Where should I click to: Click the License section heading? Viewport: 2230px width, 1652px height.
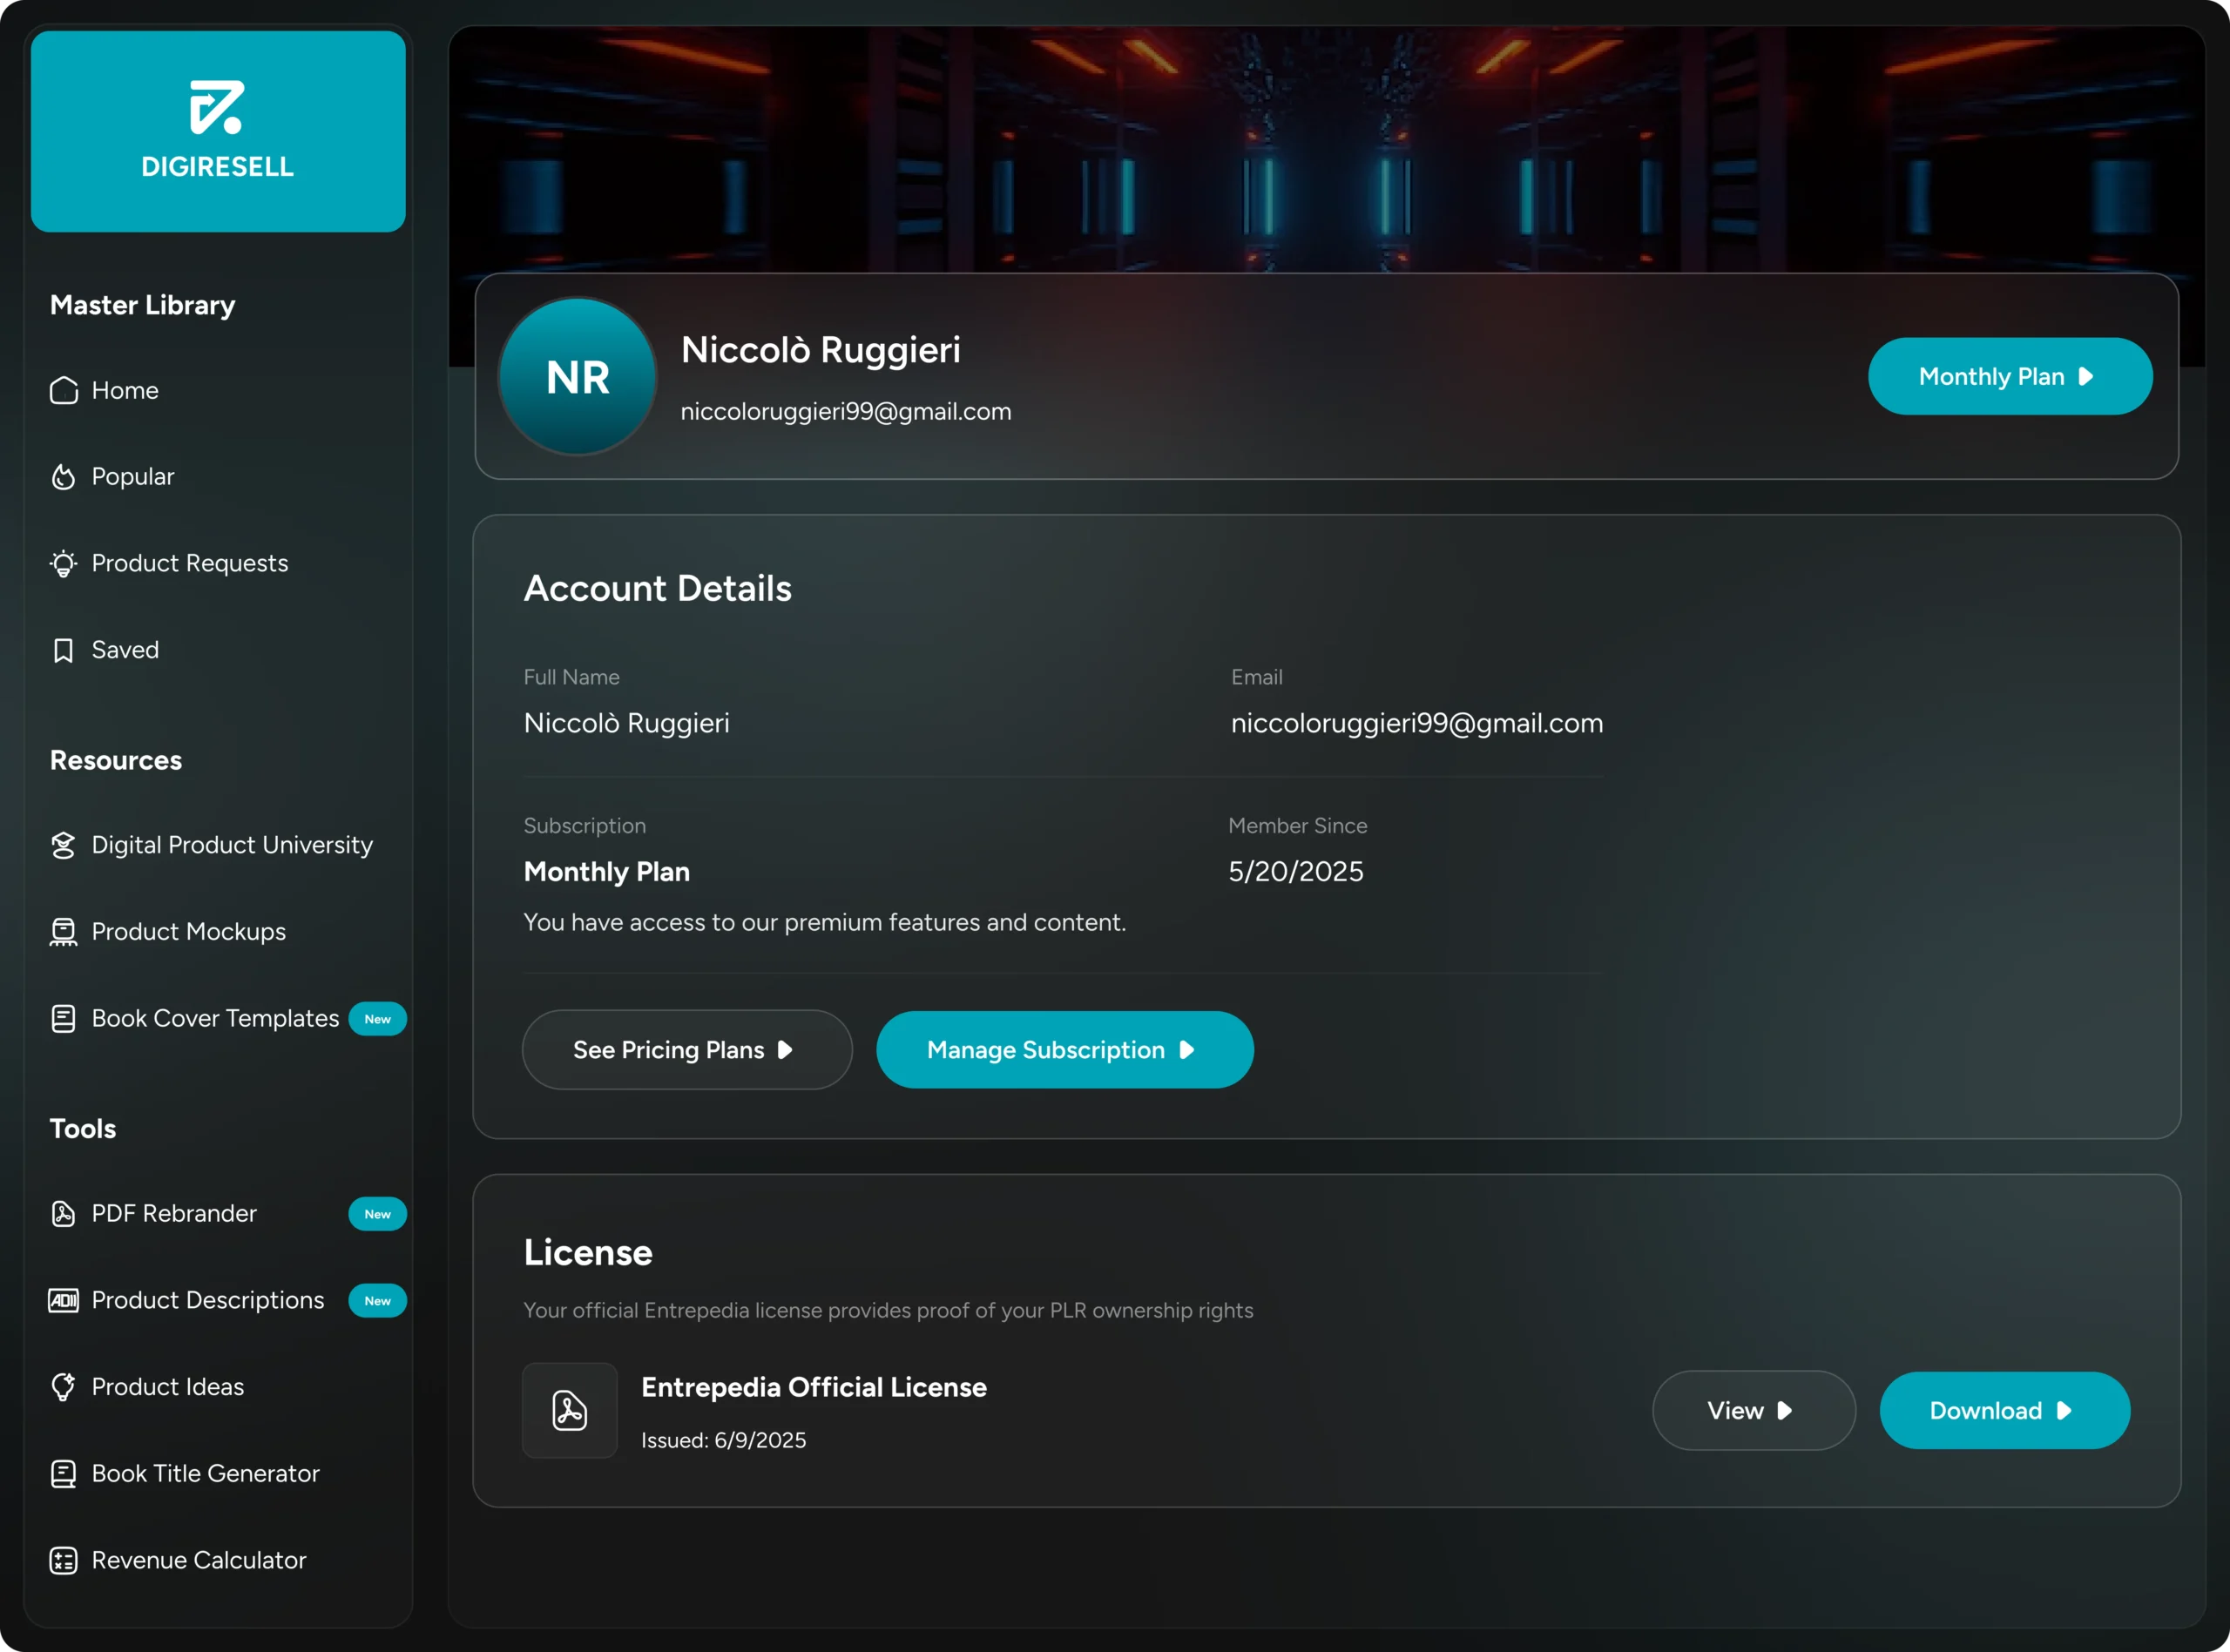tap(588, 1253)
